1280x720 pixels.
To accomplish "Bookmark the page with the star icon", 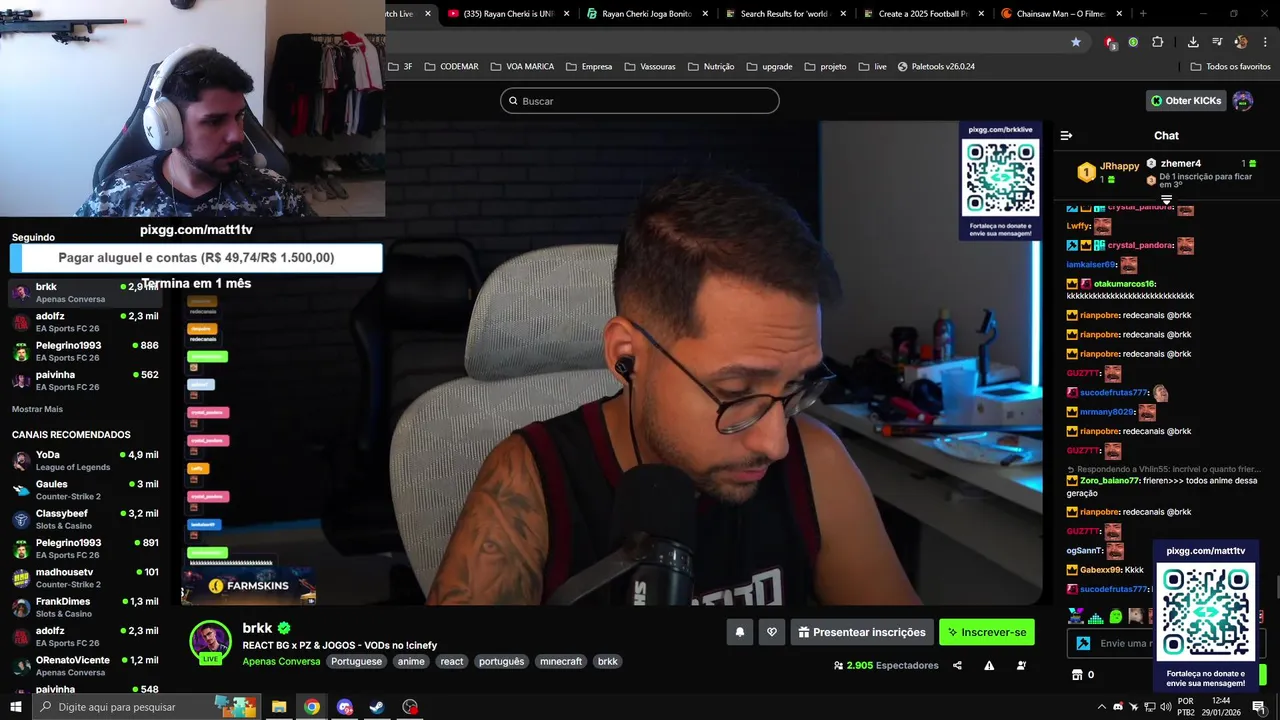I will pyautogui.click(x=1076, y=42).
